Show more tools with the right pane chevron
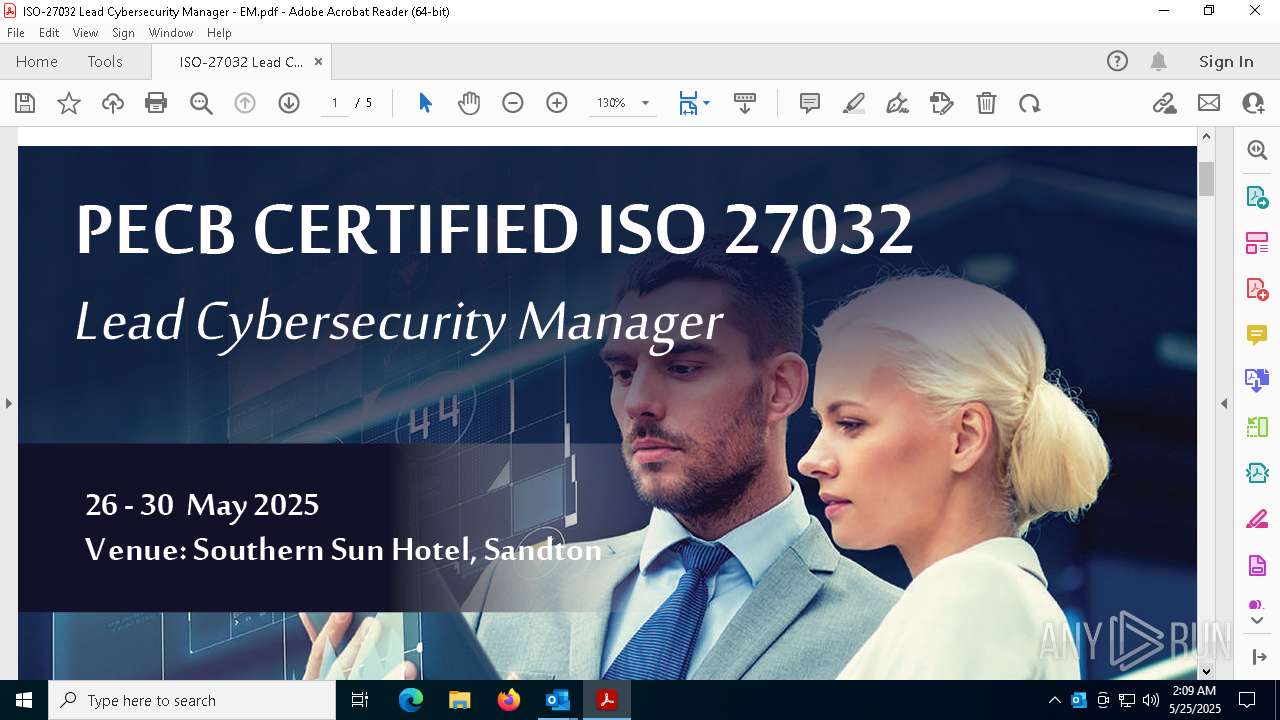The image size is (1280, 720). click(1257, 621)
